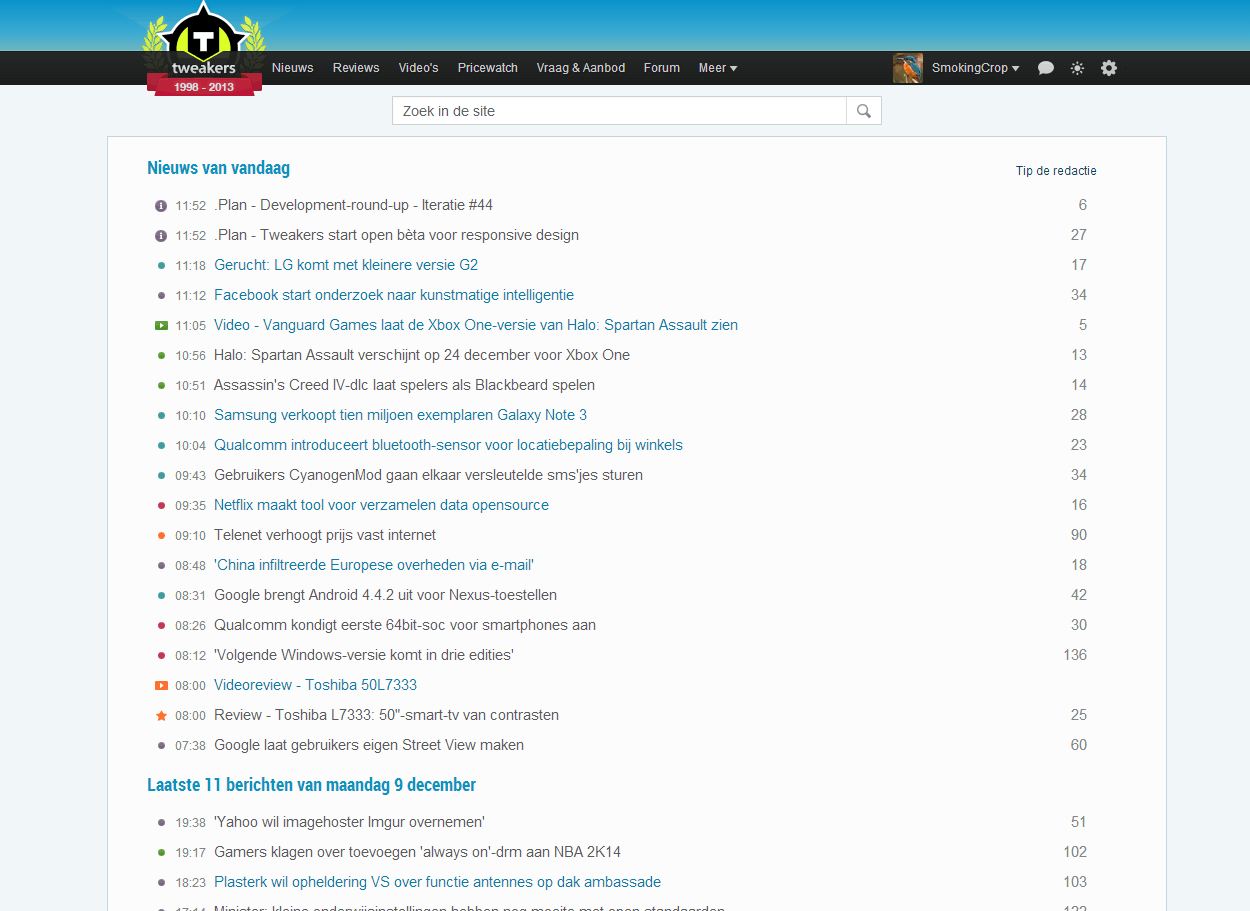Screen dimensions: 1250x911
Task: Open the Forum menu item
Action: coord(662,68)
